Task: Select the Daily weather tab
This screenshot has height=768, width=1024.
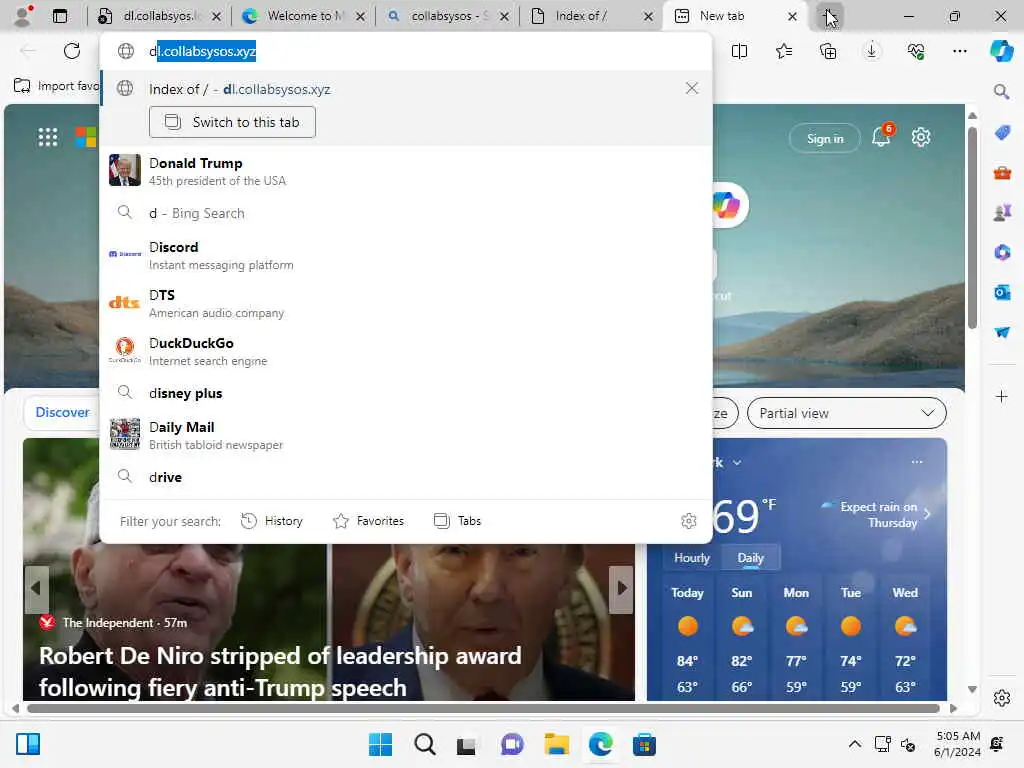Action: [x=750, y=558]
